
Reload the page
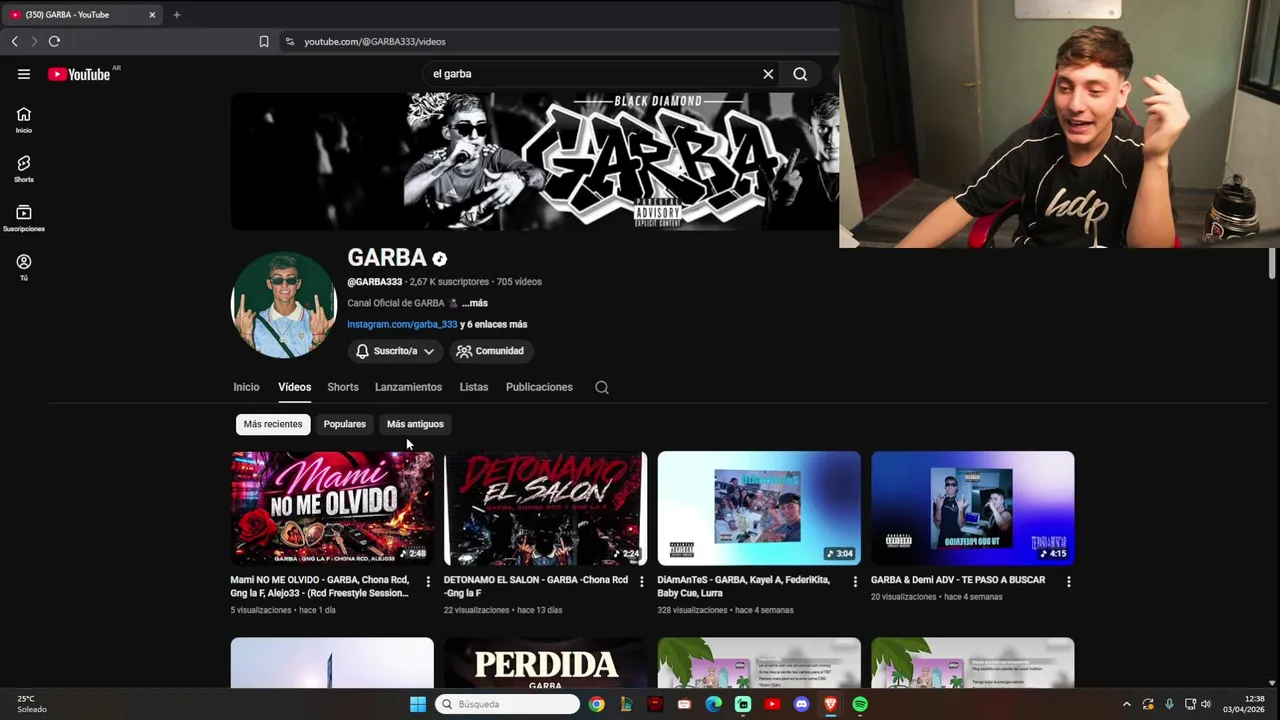pos(54,41)
